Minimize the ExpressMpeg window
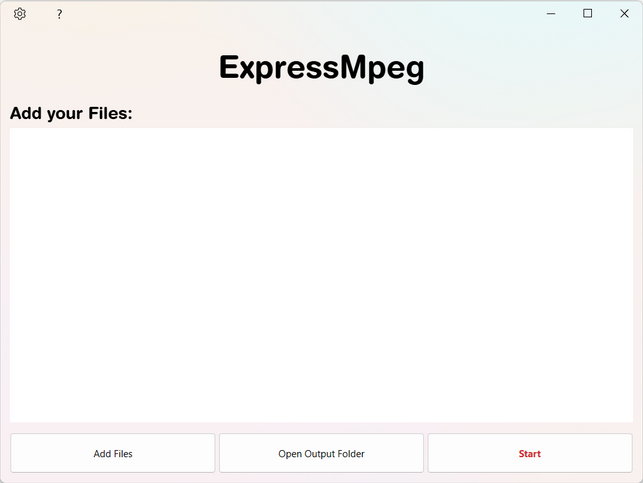Viewport: 643px width, 483px height. [551, 14]
